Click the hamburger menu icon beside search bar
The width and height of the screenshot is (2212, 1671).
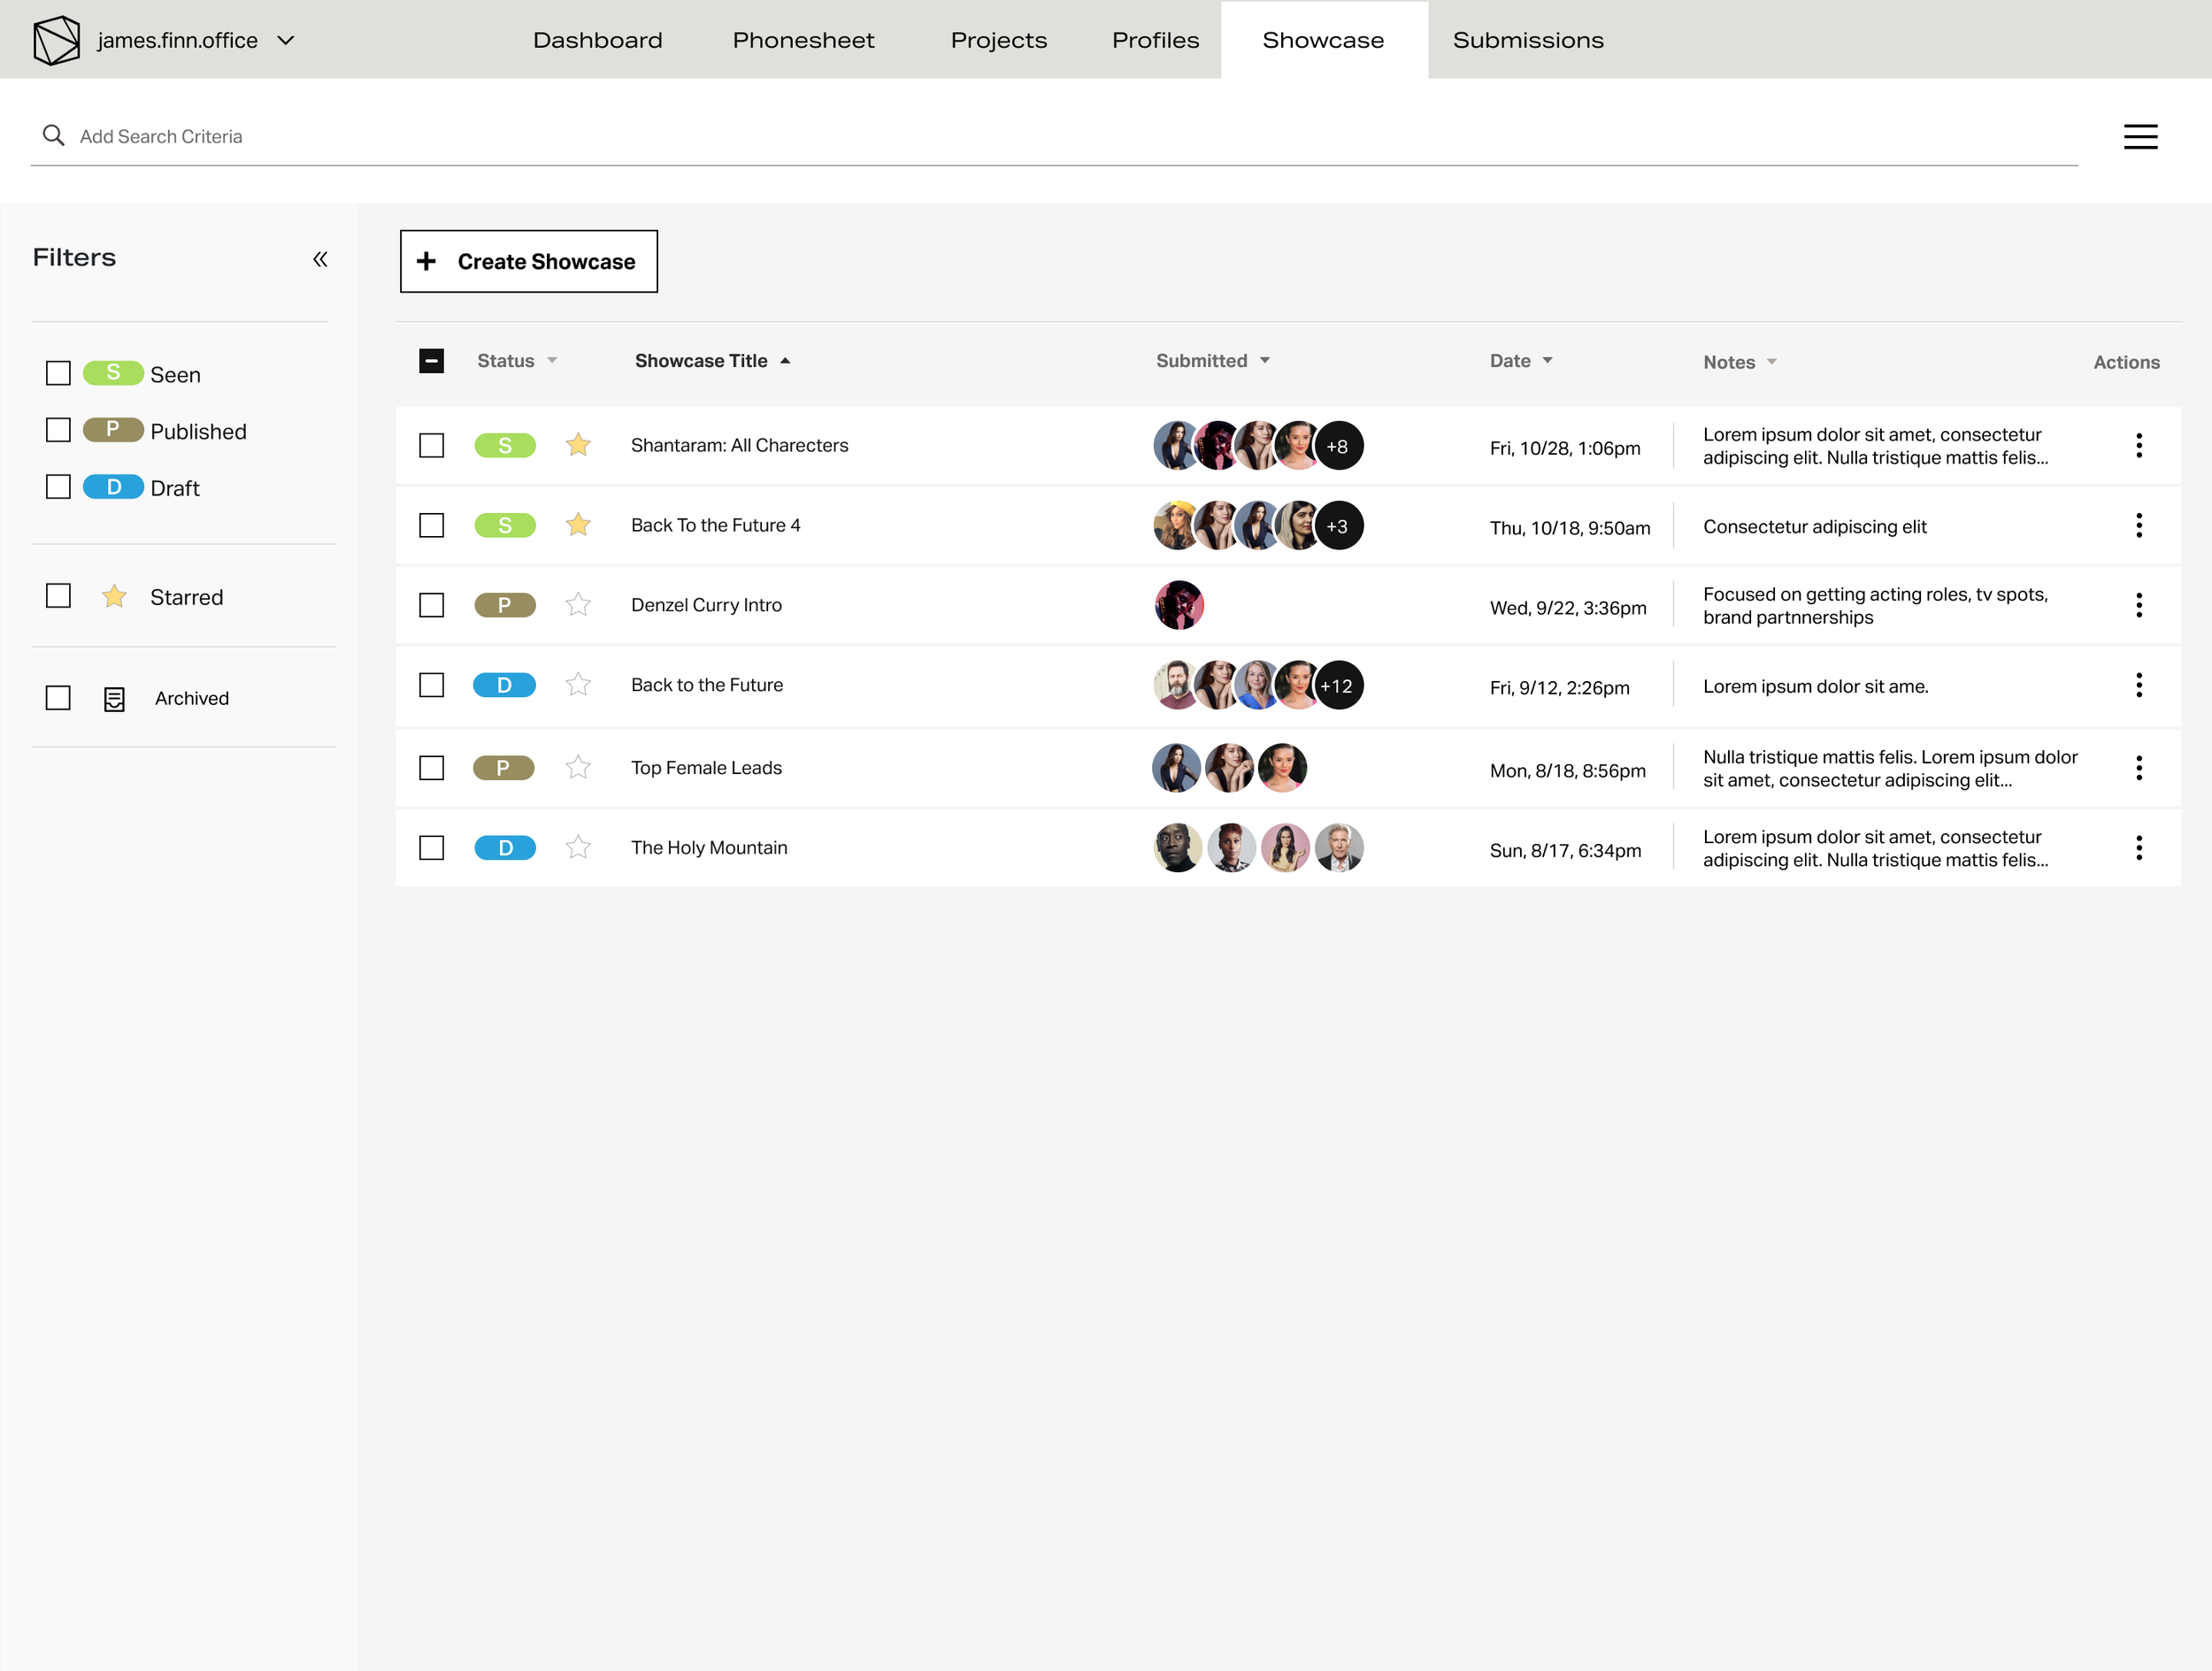pyautogui.click(x=2140, y=136)
